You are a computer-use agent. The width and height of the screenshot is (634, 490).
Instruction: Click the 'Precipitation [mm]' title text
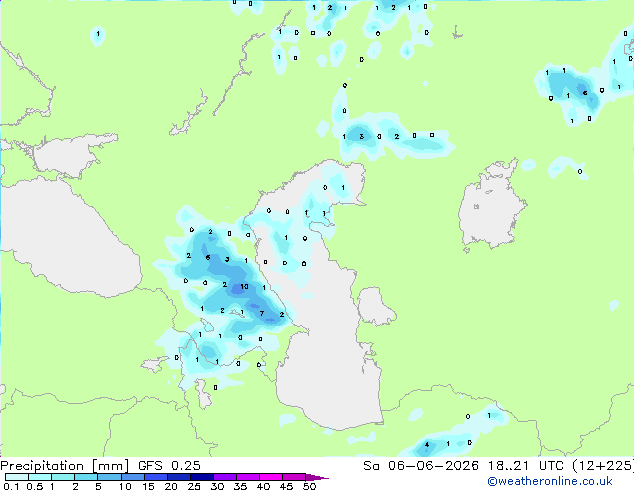click(x=65, y=466)
